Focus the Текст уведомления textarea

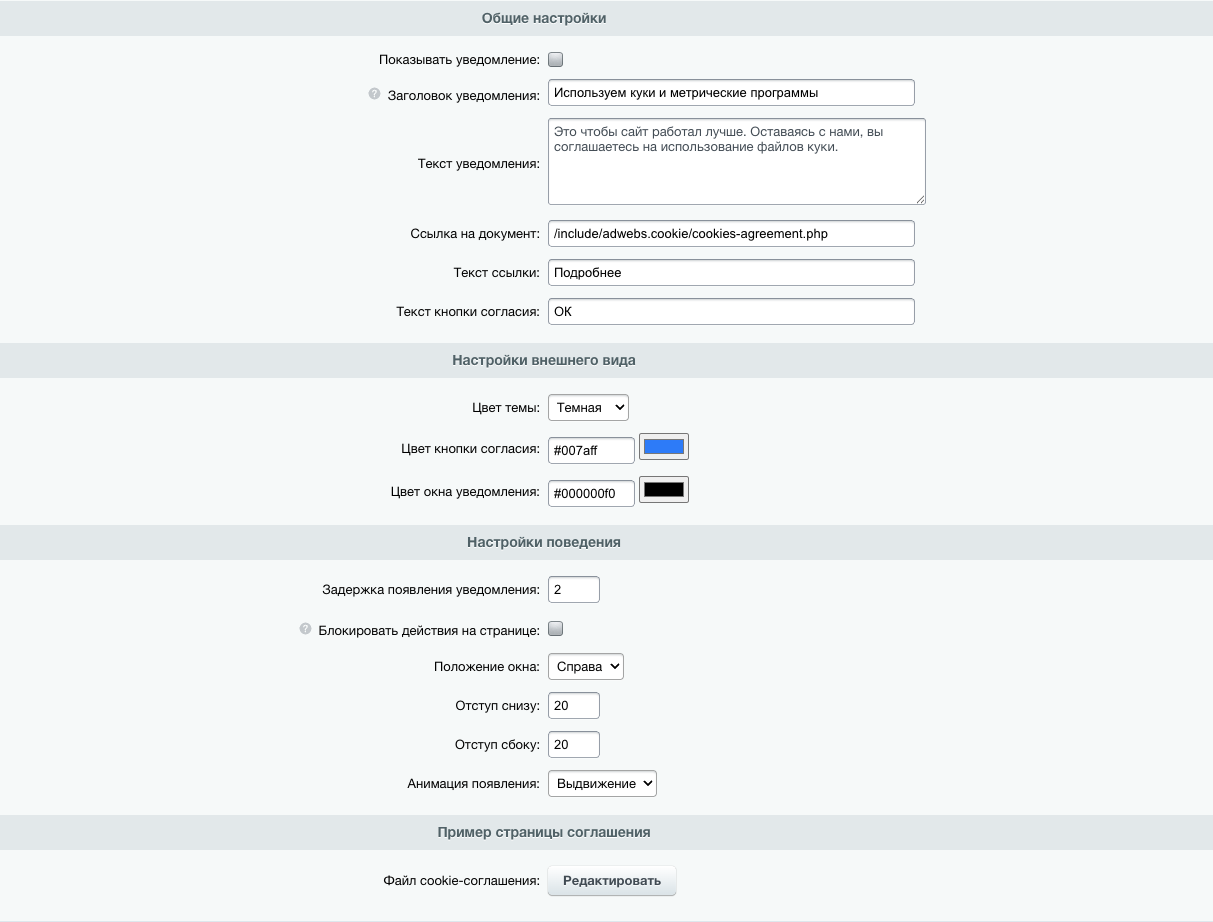click(736, 162)
